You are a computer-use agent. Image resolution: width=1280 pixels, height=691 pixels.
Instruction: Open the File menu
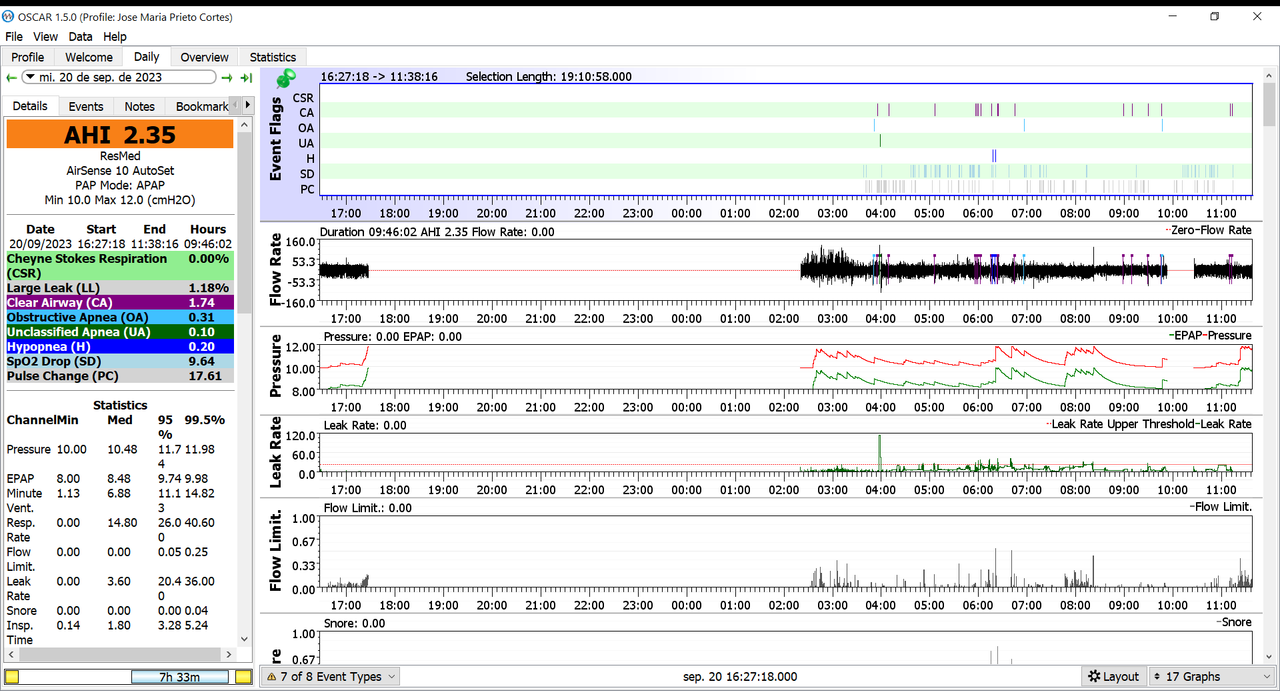pos(14,37)
